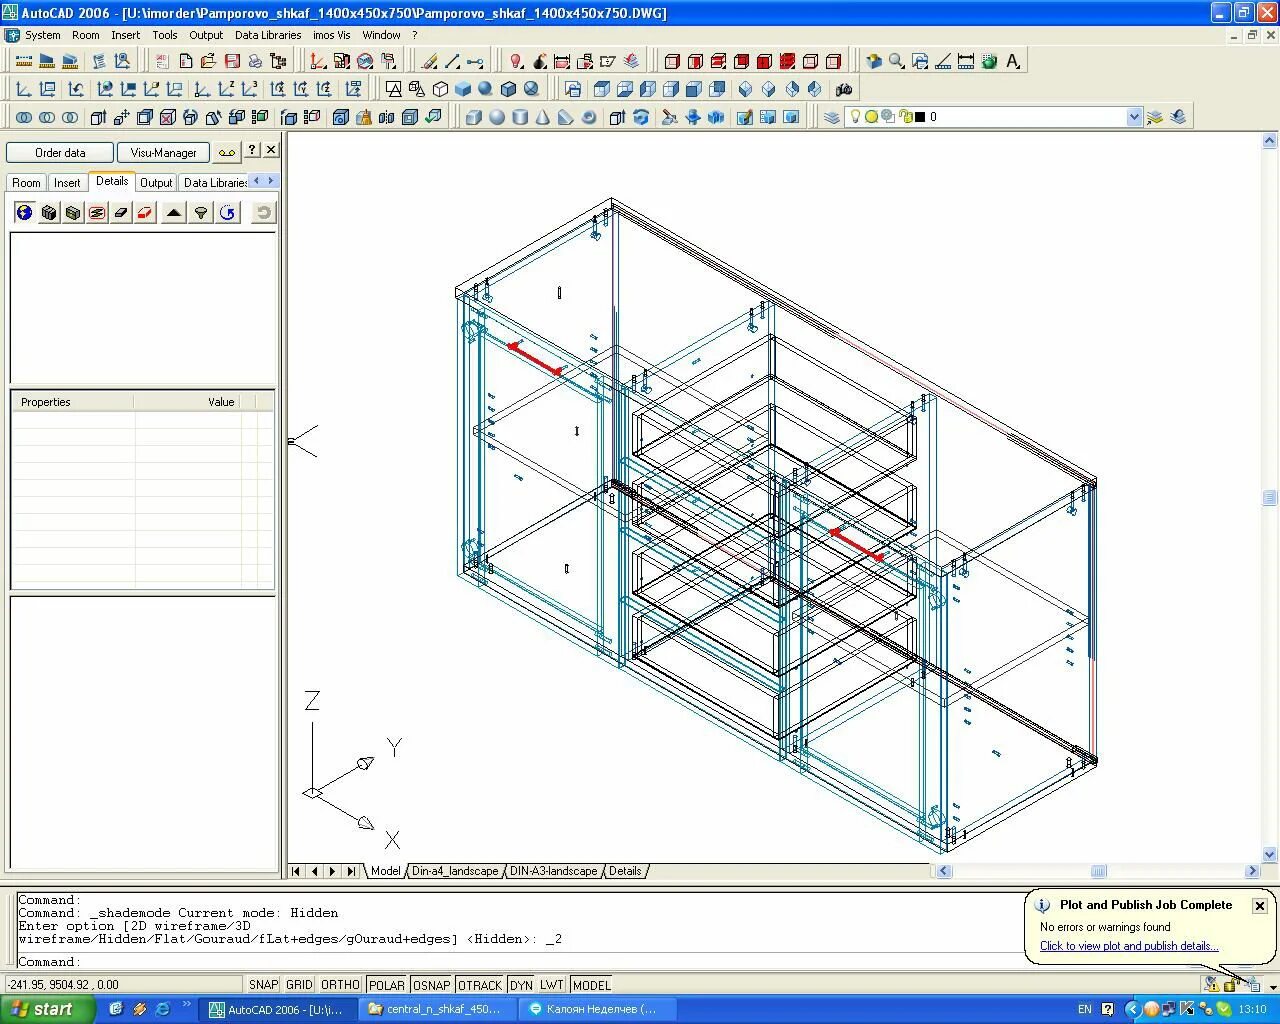Click link to view plot and publish details

(x=1128, y=946)
